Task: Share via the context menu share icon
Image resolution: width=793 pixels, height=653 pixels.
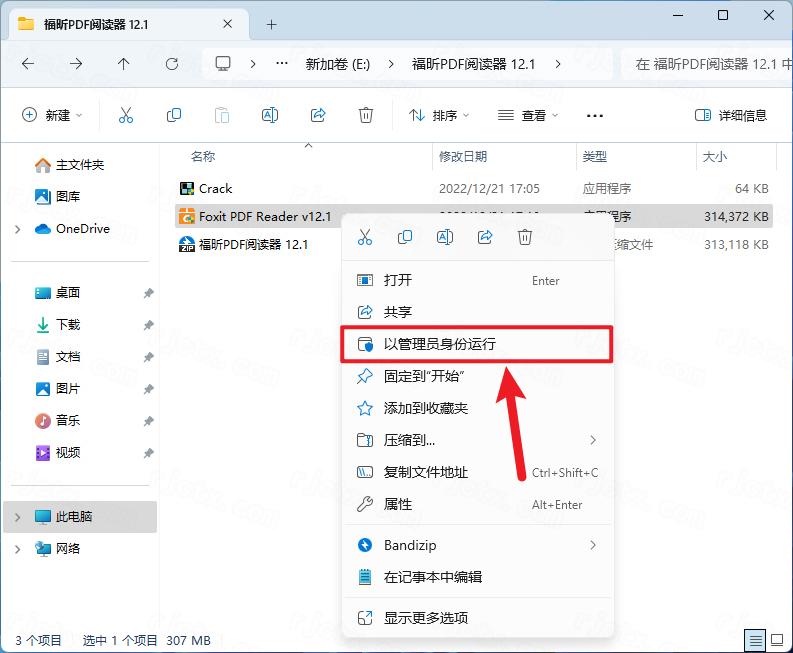Action: point(485,237)
